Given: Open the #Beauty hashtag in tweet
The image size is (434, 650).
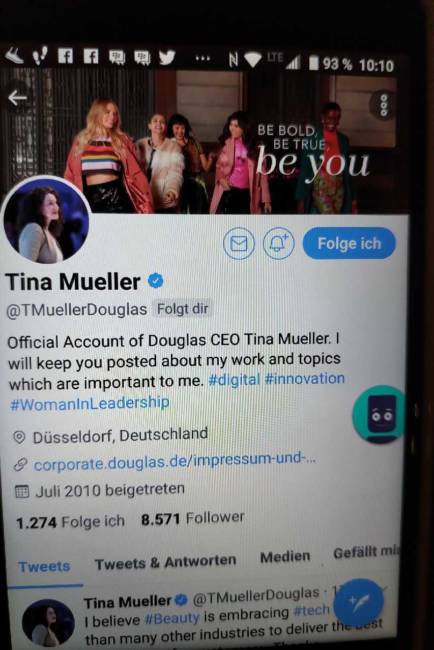Looking at the screenshot, I should [x=172, y=618].
